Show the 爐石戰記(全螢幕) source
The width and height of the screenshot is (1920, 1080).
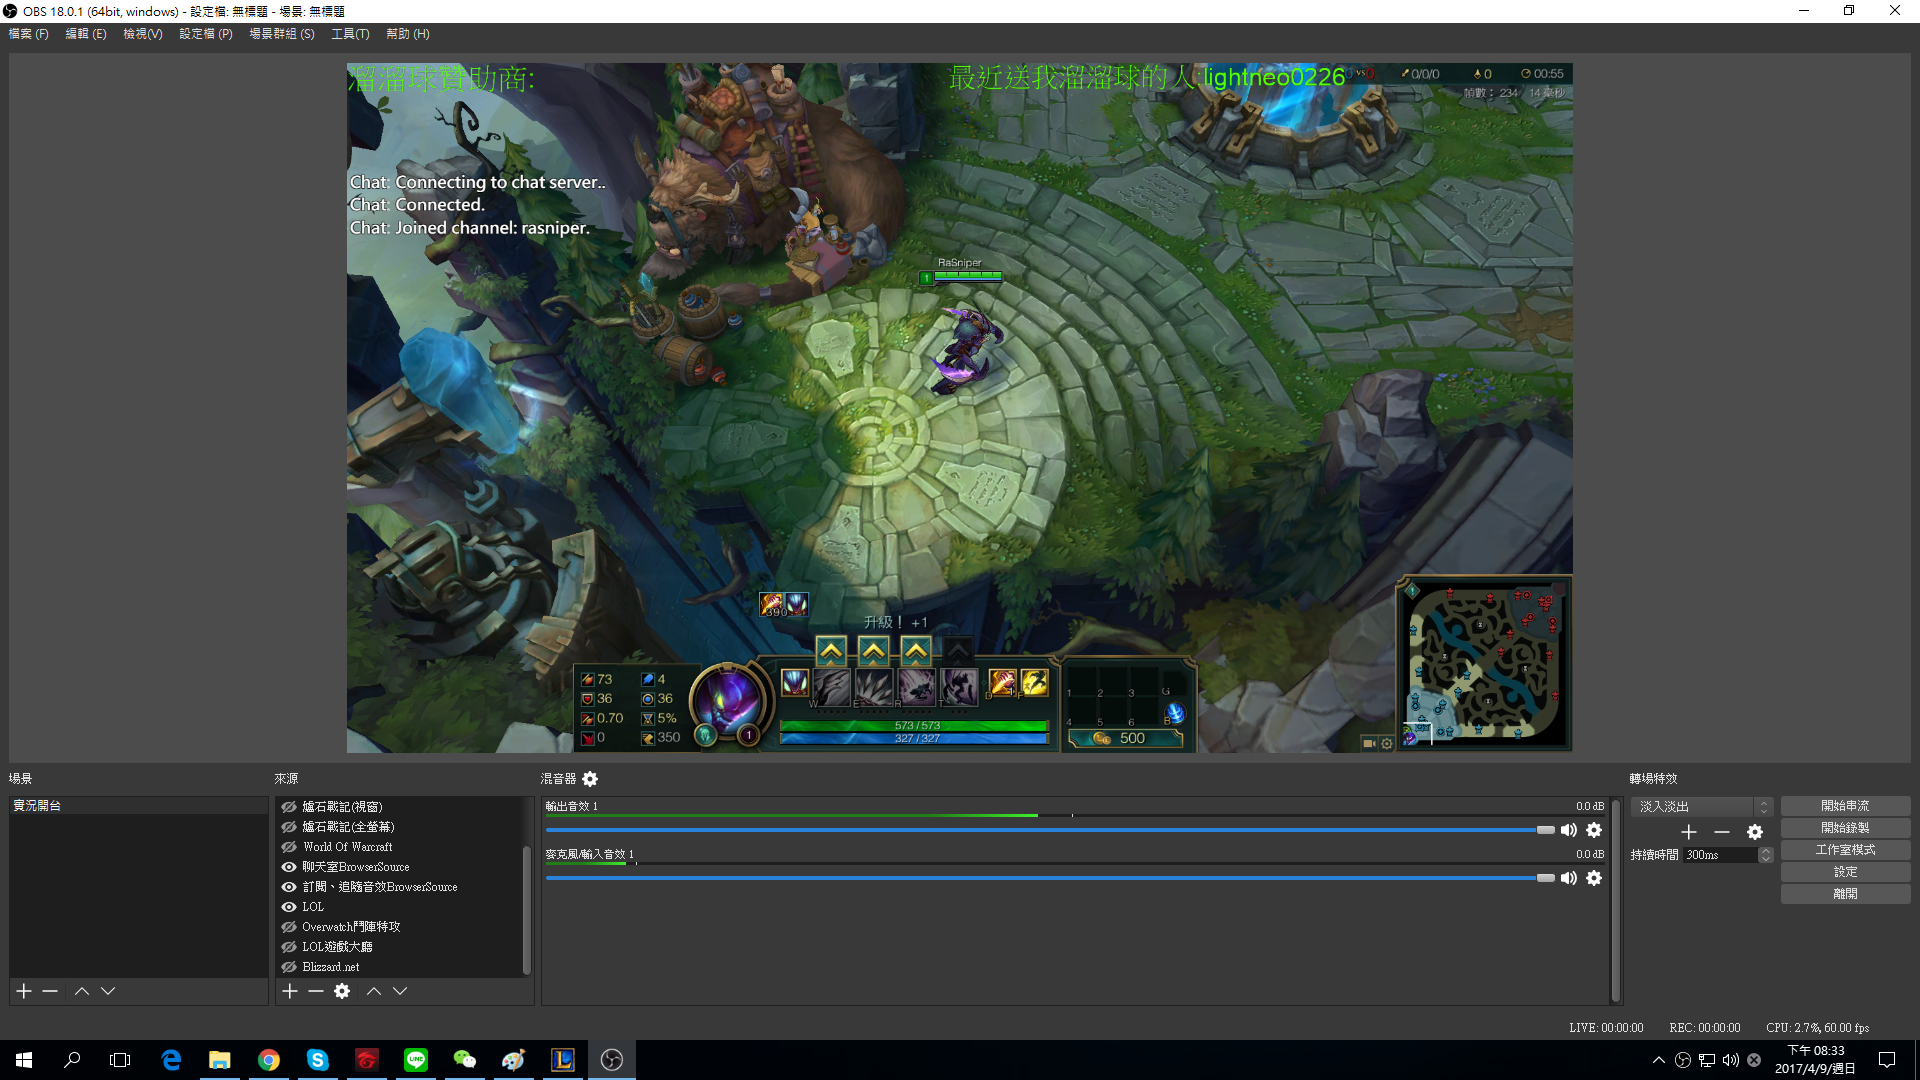coord(289,827)
